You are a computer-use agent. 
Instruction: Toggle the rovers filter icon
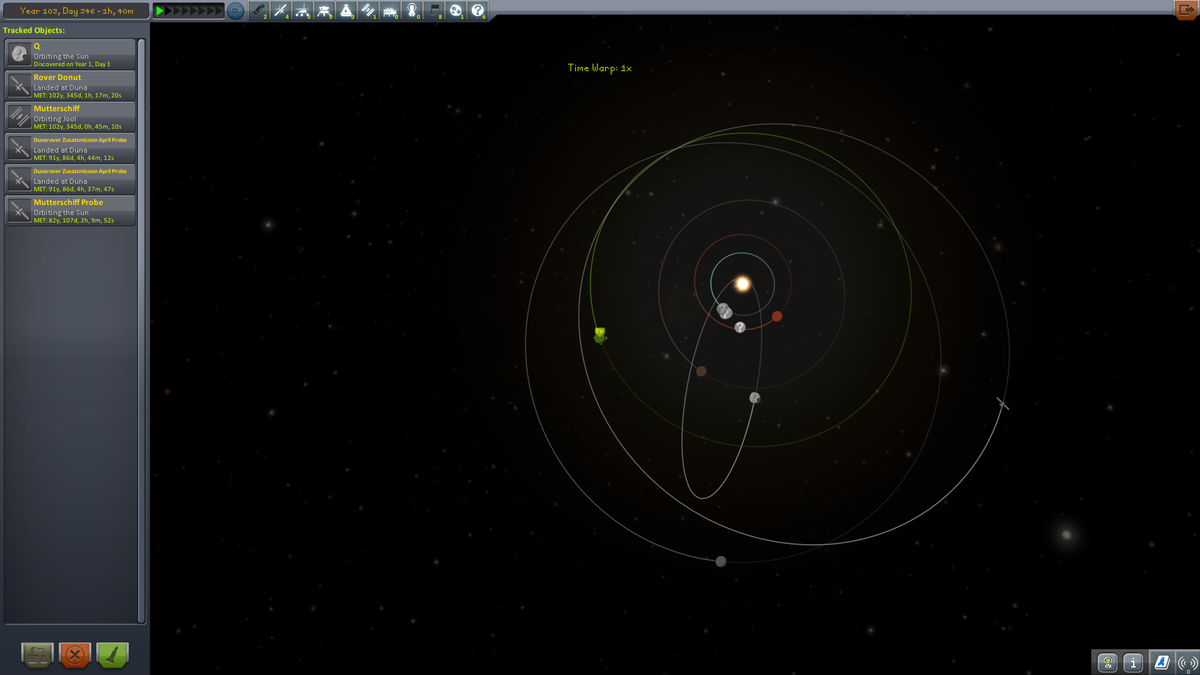point(302,10)
